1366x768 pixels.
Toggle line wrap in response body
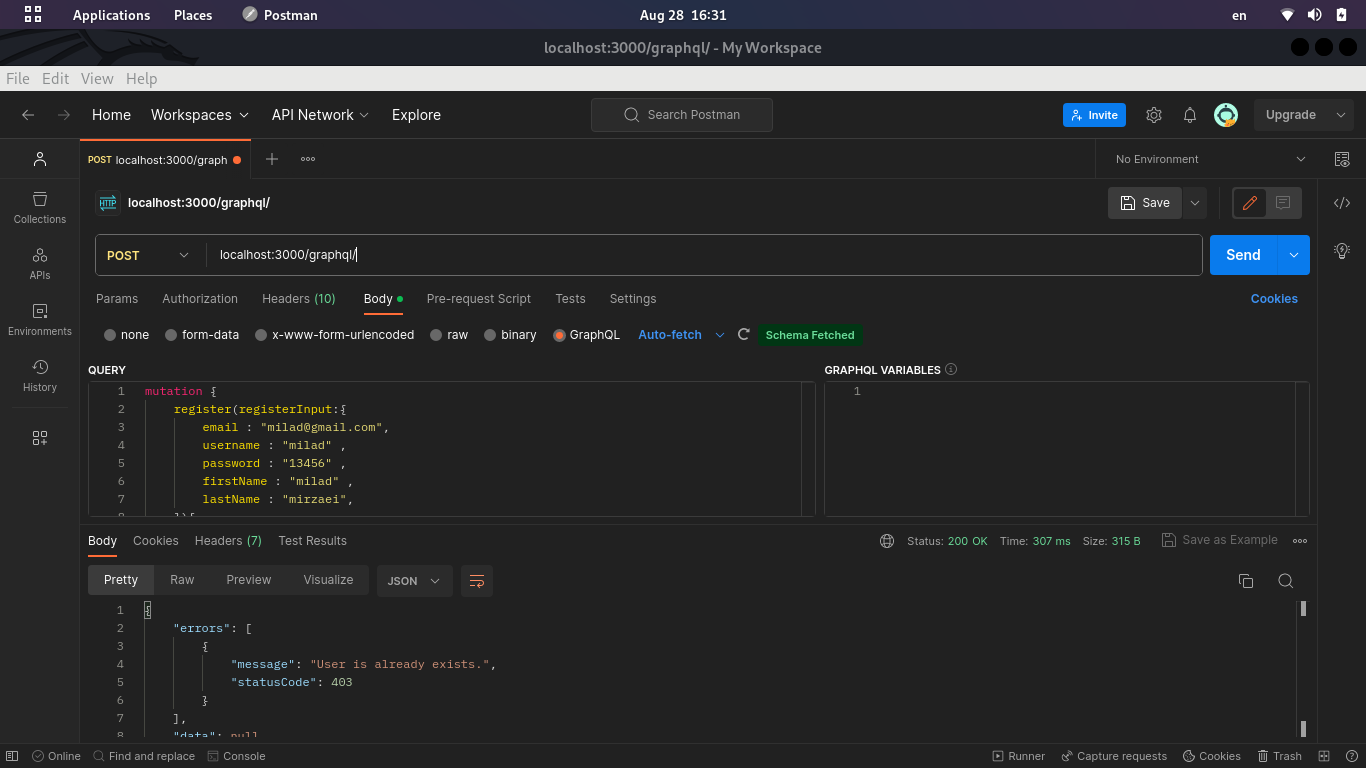pos(477,581)
